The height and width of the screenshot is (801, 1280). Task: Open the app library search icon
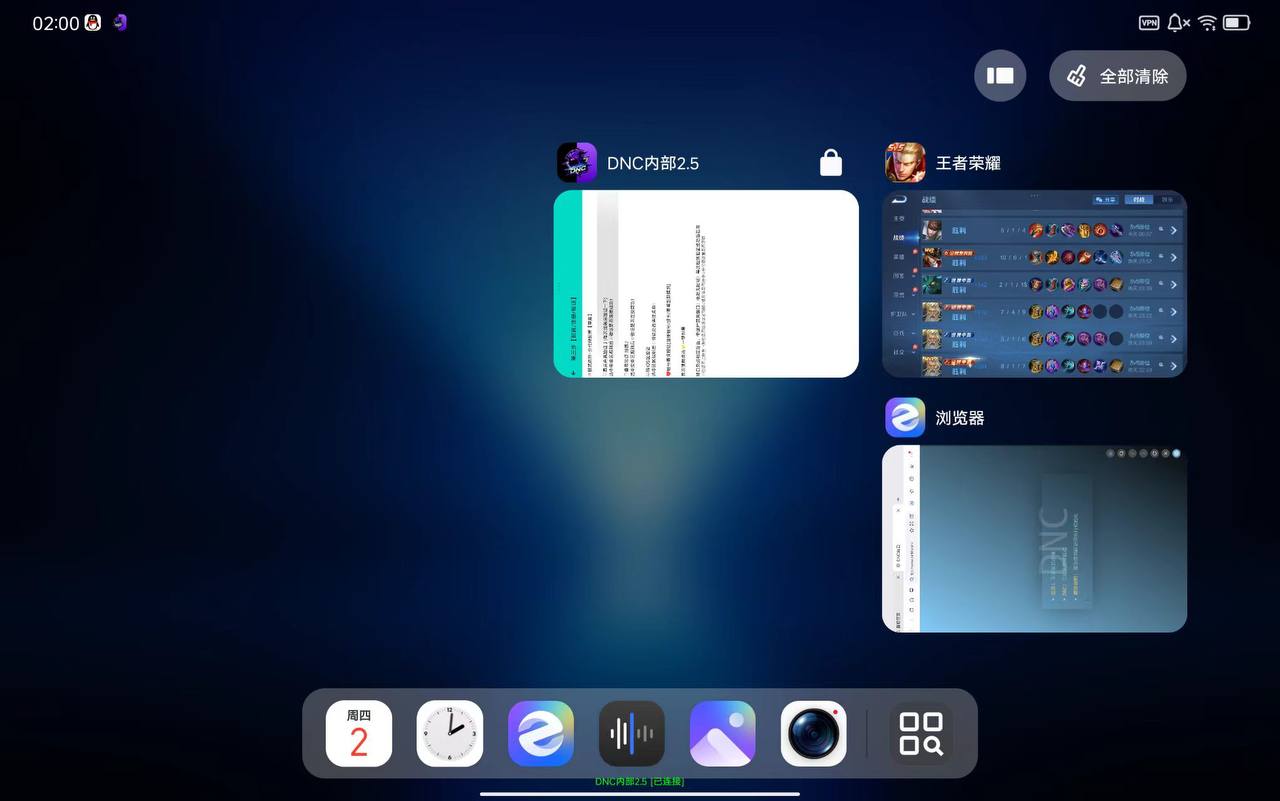921,733
